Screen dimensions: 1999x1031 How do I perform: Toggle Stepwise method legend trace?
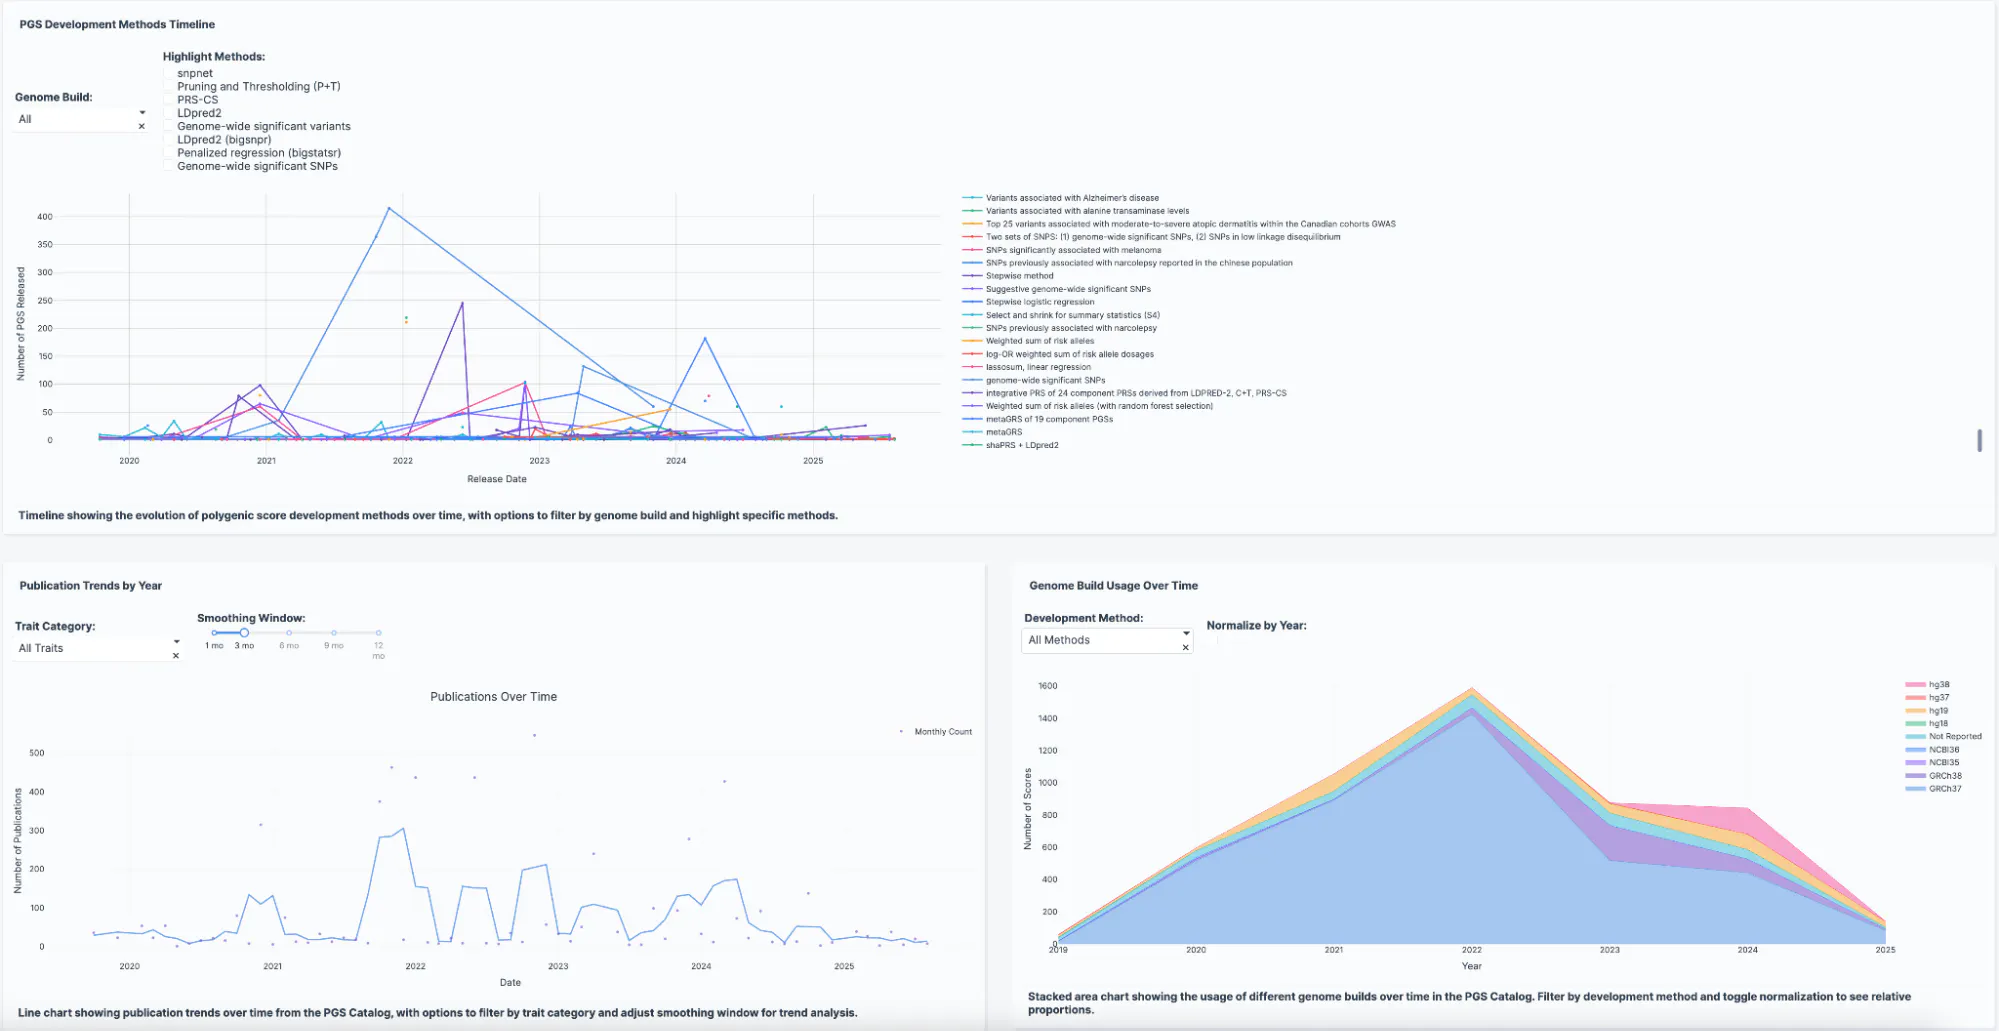1008,276
